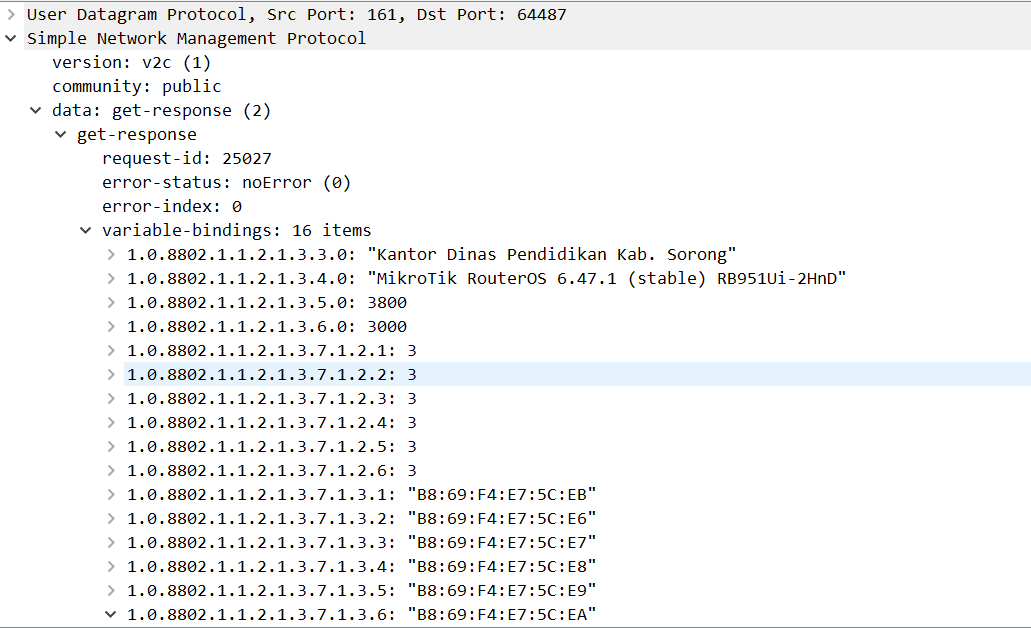Collapse the B8:69:F4:E7:5C:EA binding arrow
Viewport: 1031px width, 628px height.
pyautogui.click(x=110, y=614)
